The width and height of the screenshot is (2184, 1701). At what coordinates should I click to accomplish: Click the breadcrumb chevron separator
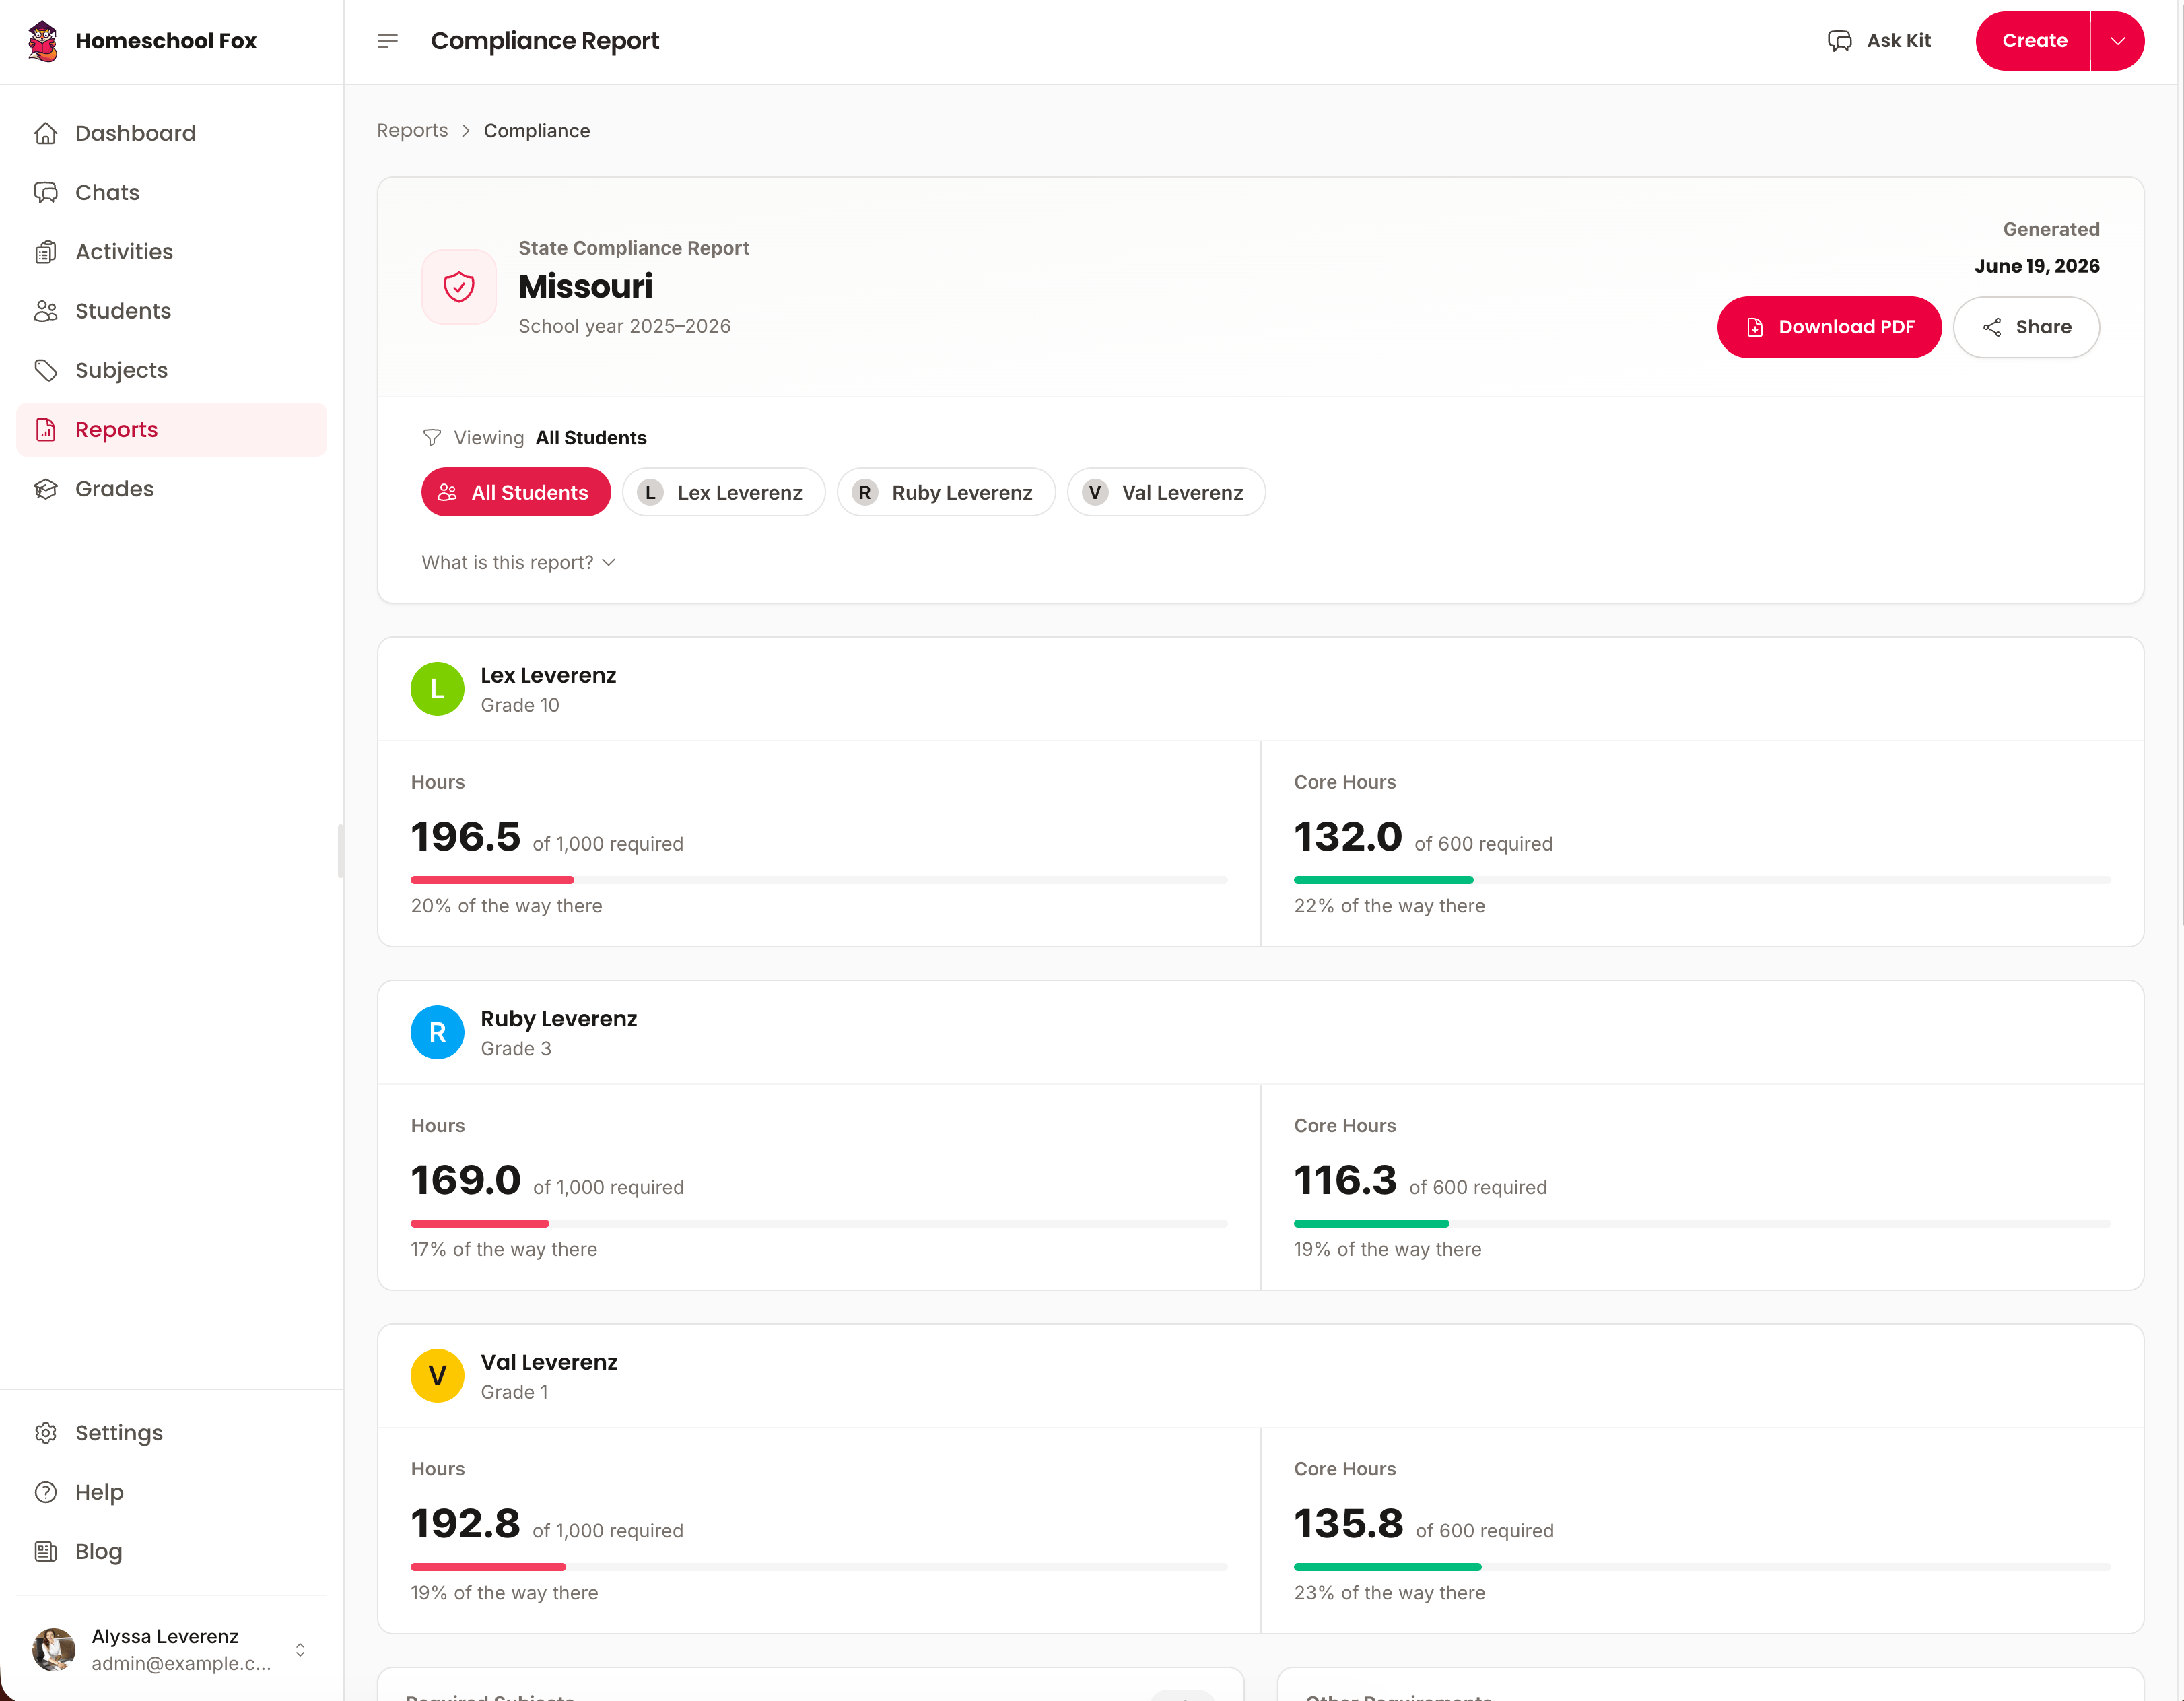466,131
